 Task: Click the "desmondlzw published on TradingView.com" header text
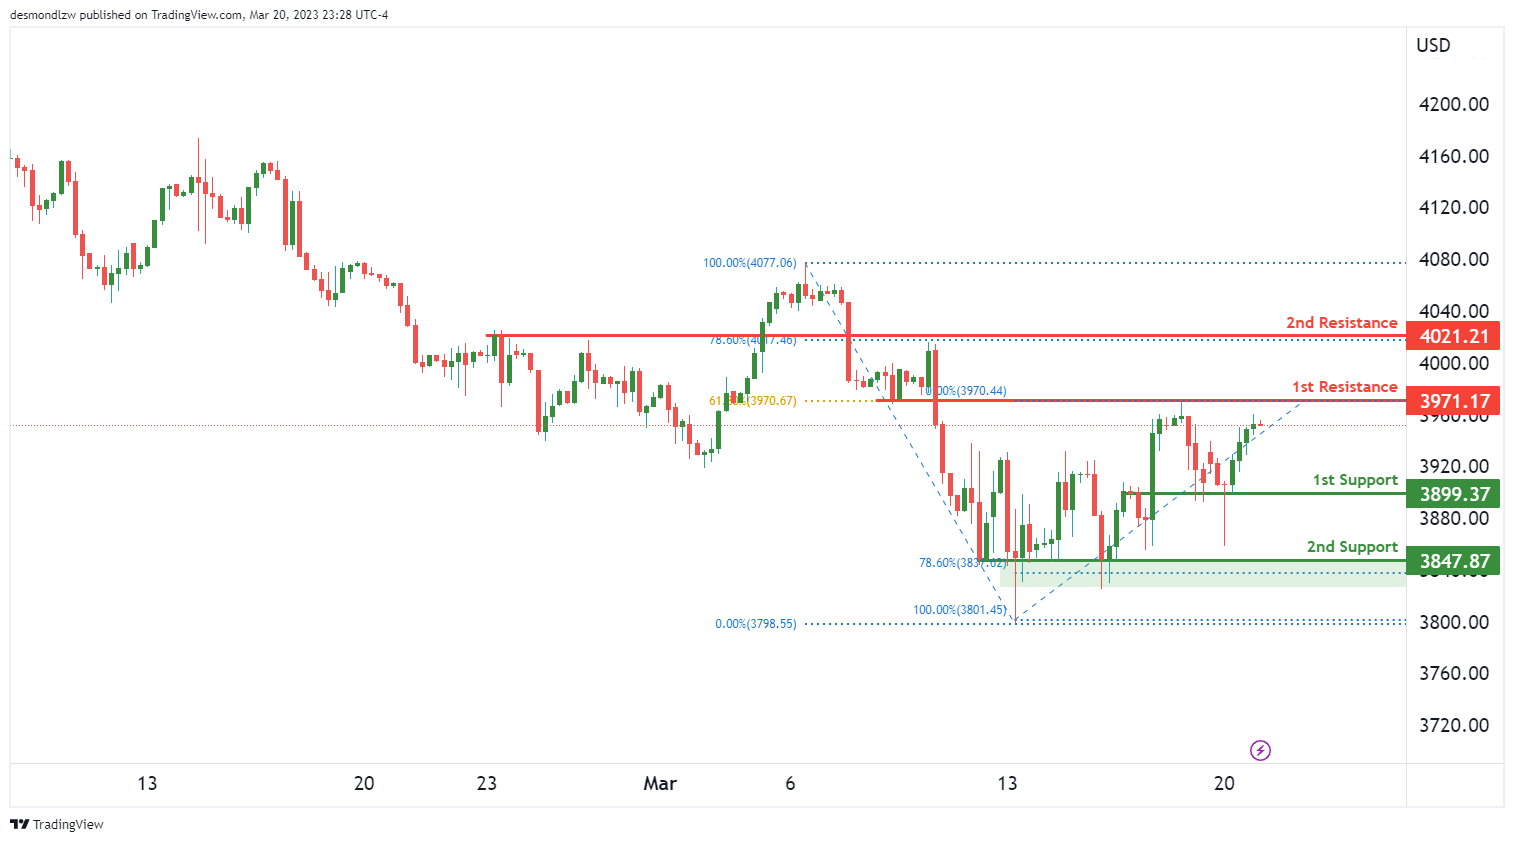coord(199,15)
